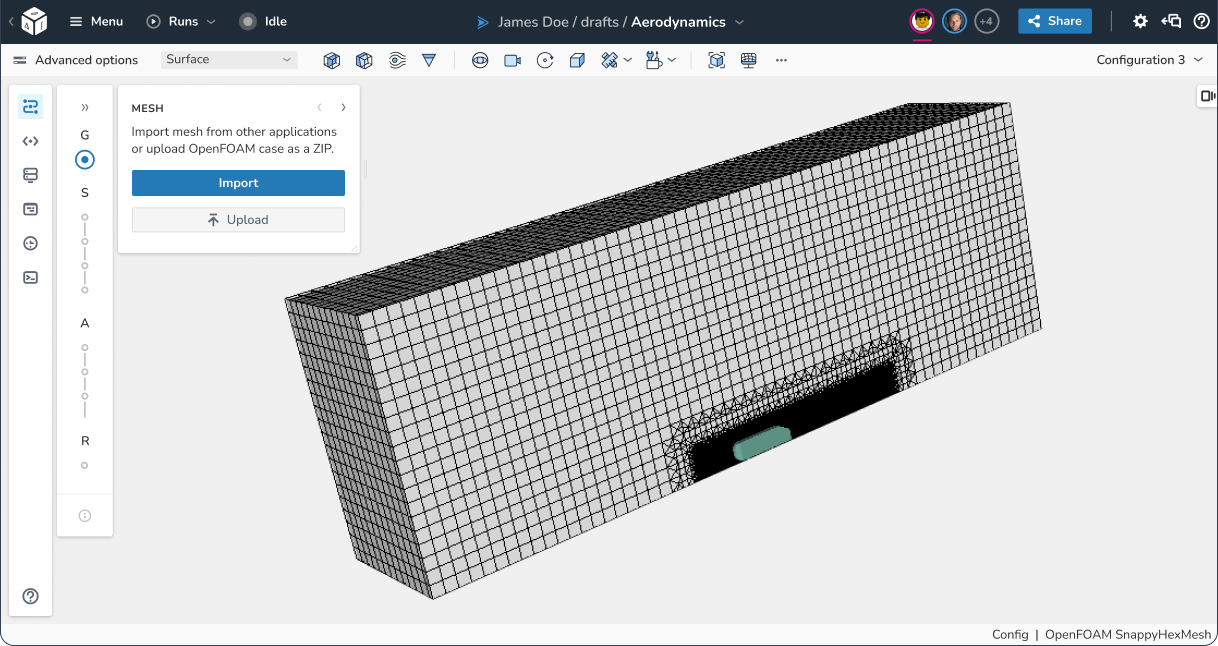Open the mesh grid display toolbar icon

click(747, 60)
